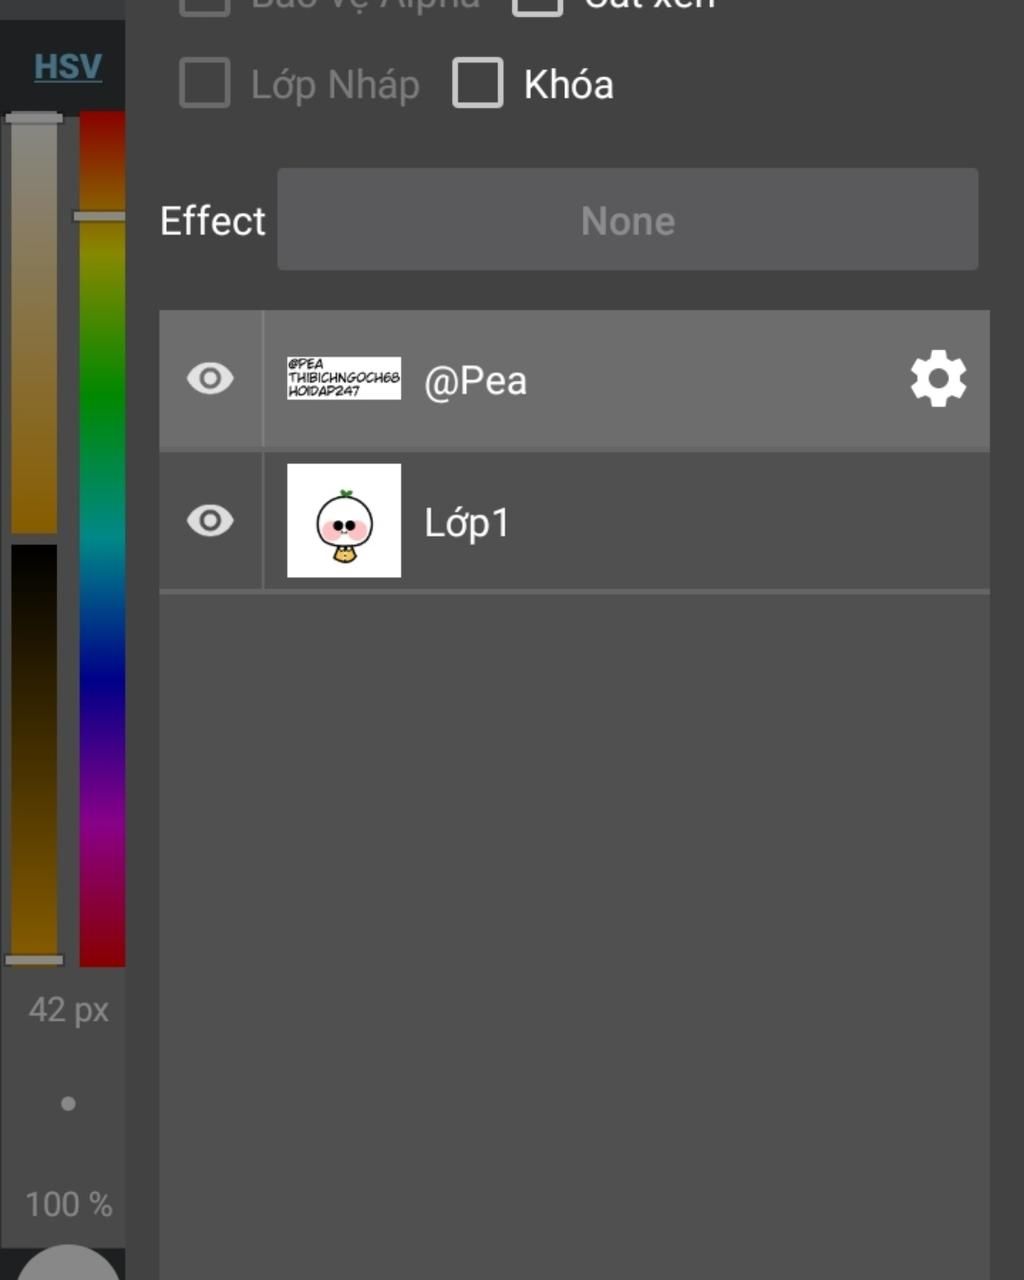Image resolution: width=1024 pixels, height=1280 pixels.
Task: Click the bottom handle of brightness bar
Action: [34, 960]
